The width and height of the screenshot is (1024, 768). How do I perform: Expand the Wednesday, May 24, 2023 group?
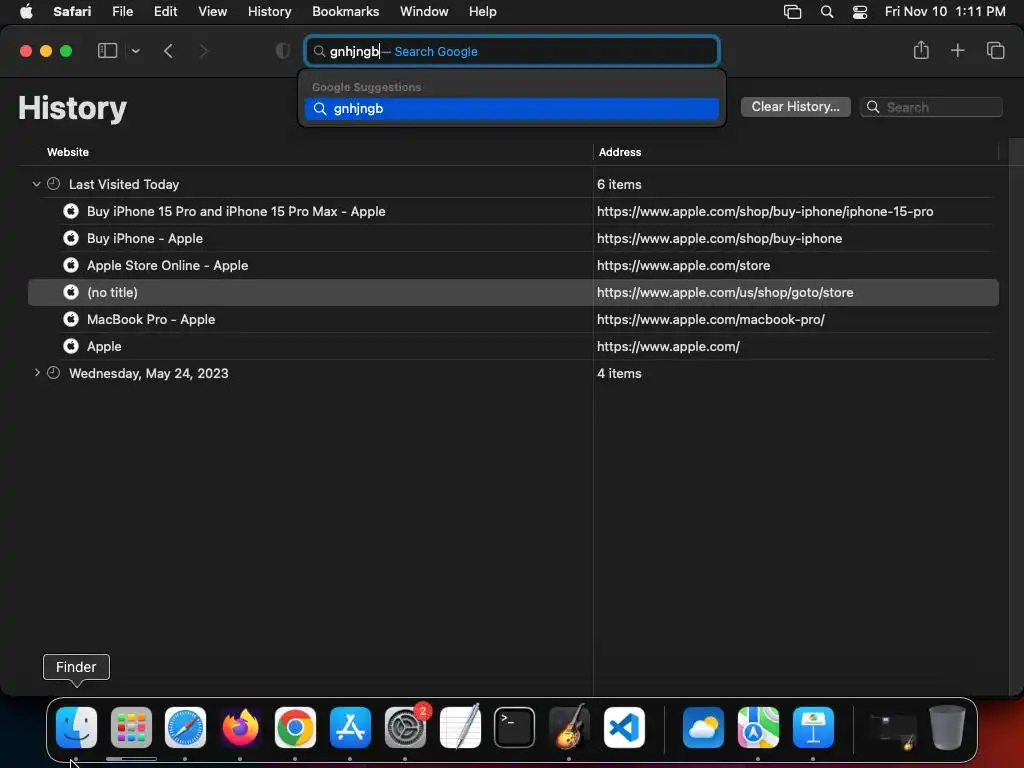point(37,373)
